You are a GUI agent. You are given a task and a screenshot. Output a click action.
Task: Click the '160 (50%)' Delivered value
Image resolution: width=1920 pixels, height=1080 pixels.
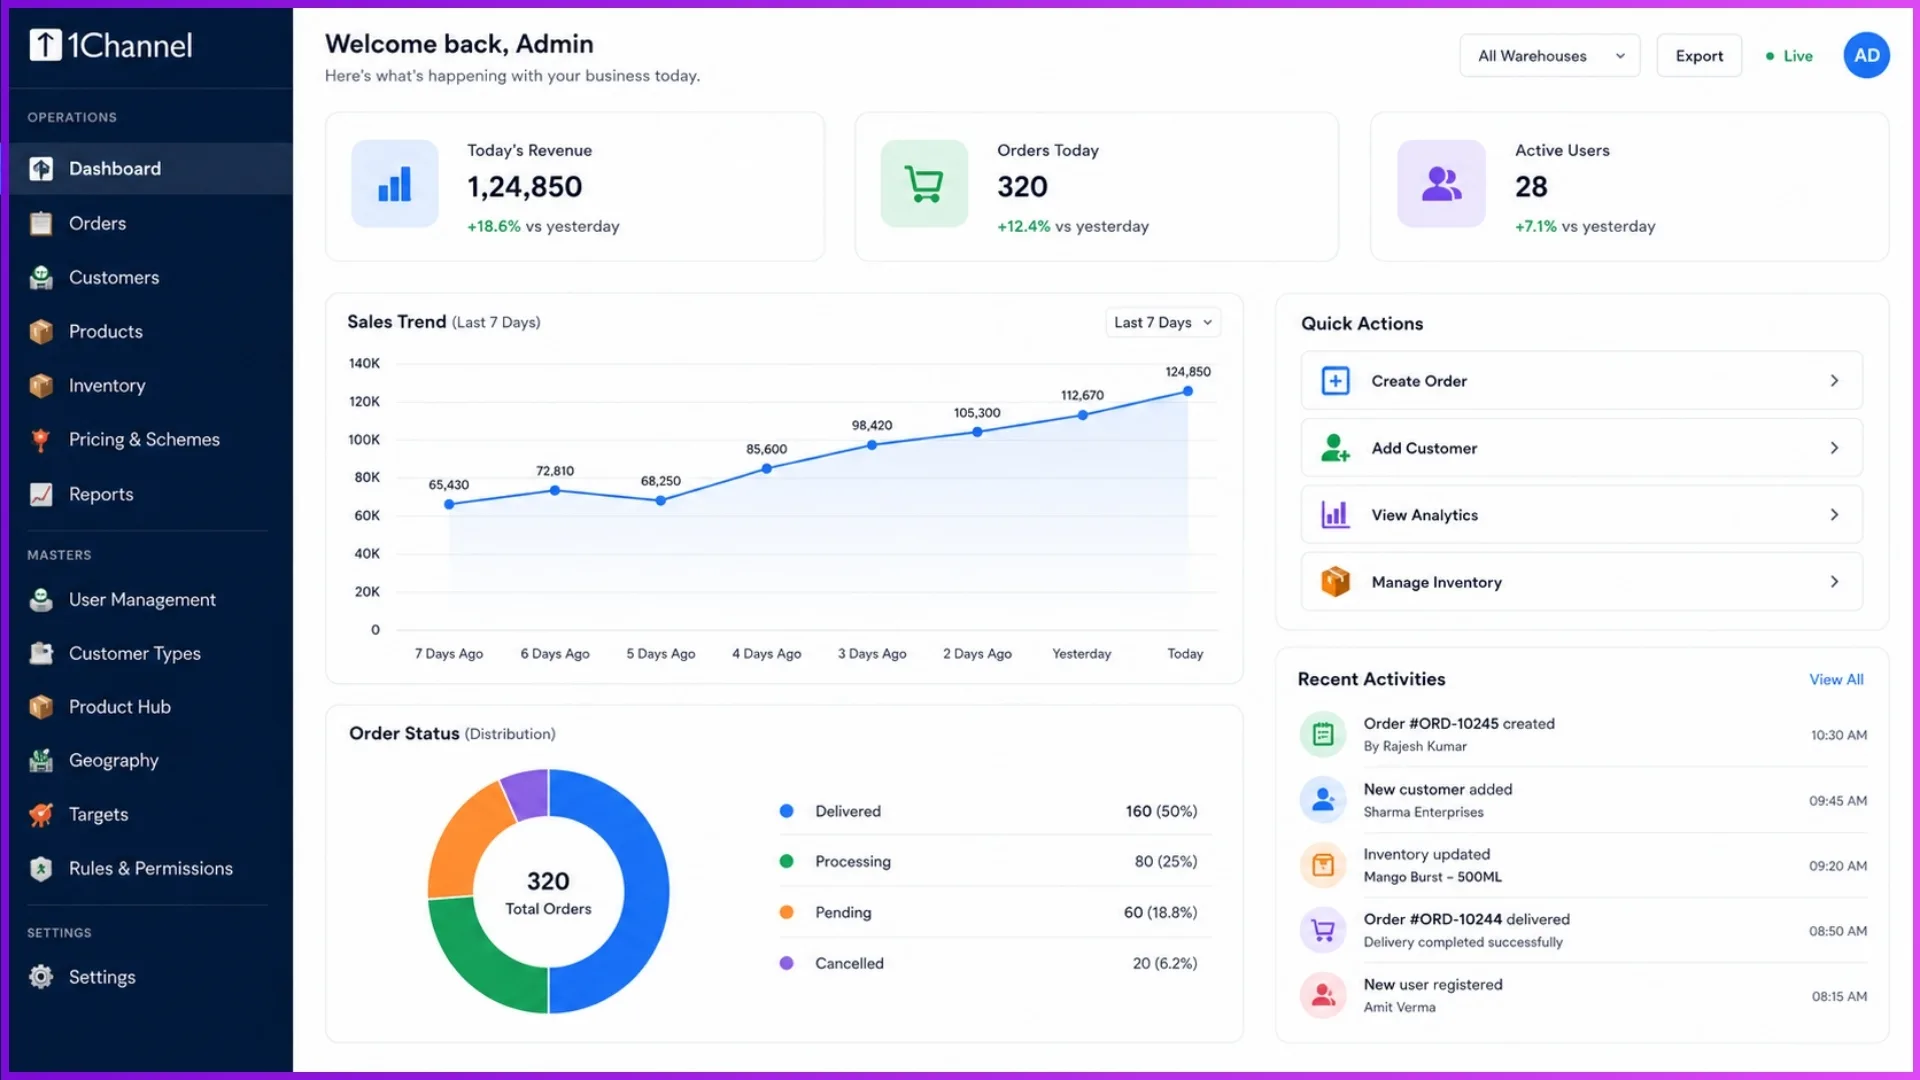point(1161,811)
